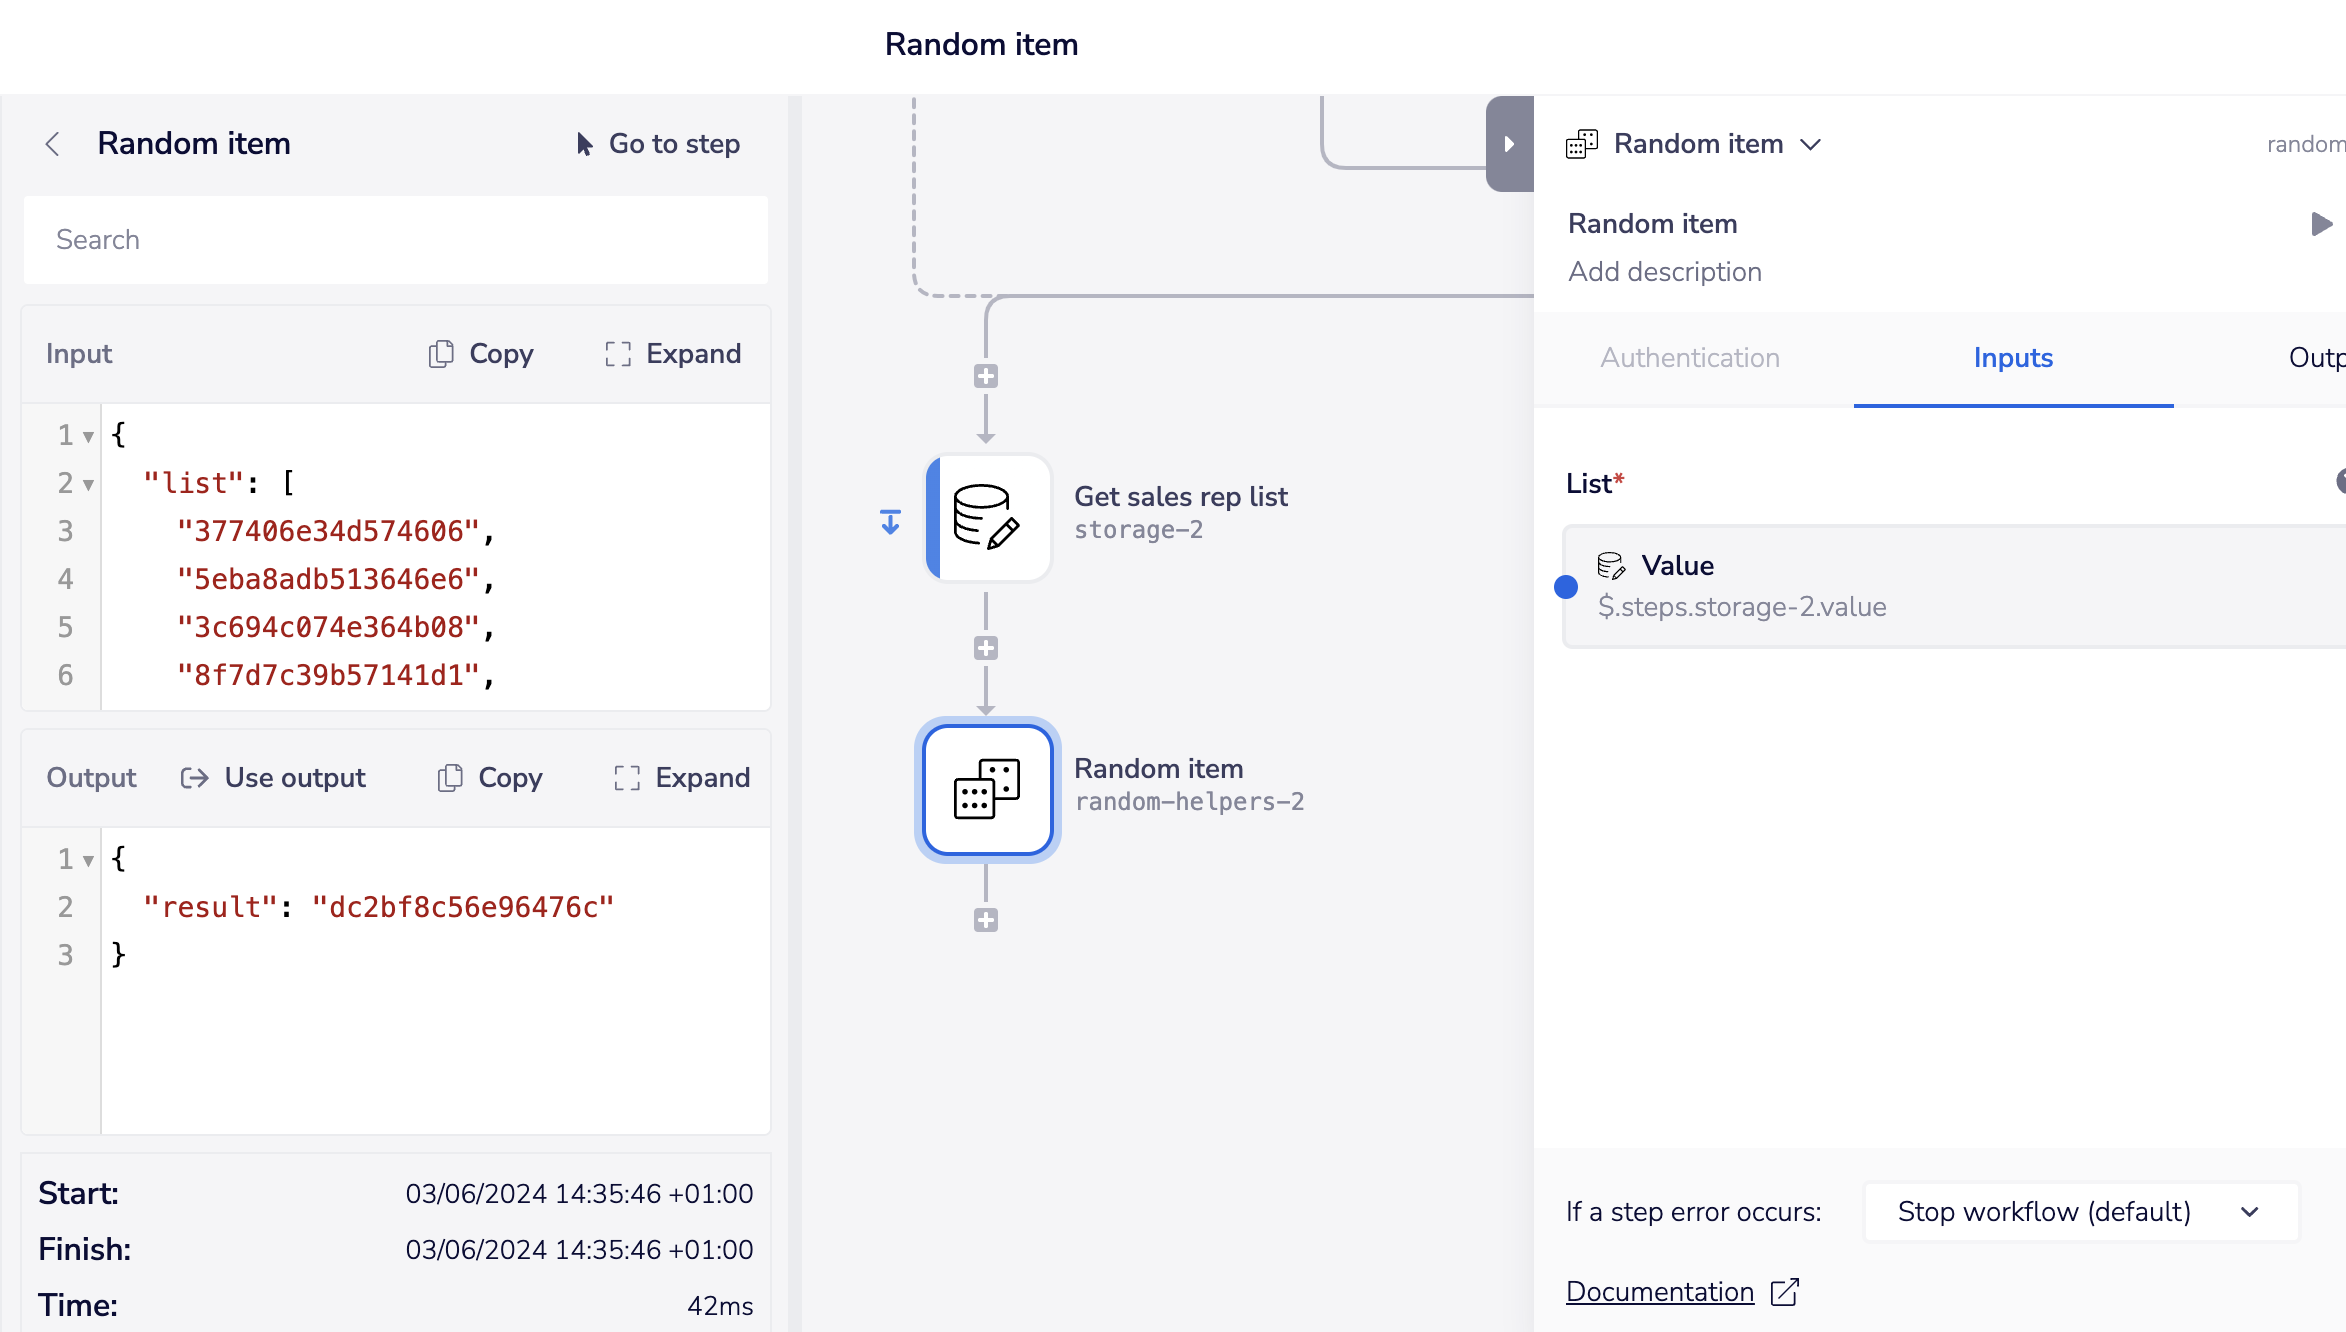Click the run step play icon

point(2321,224)
